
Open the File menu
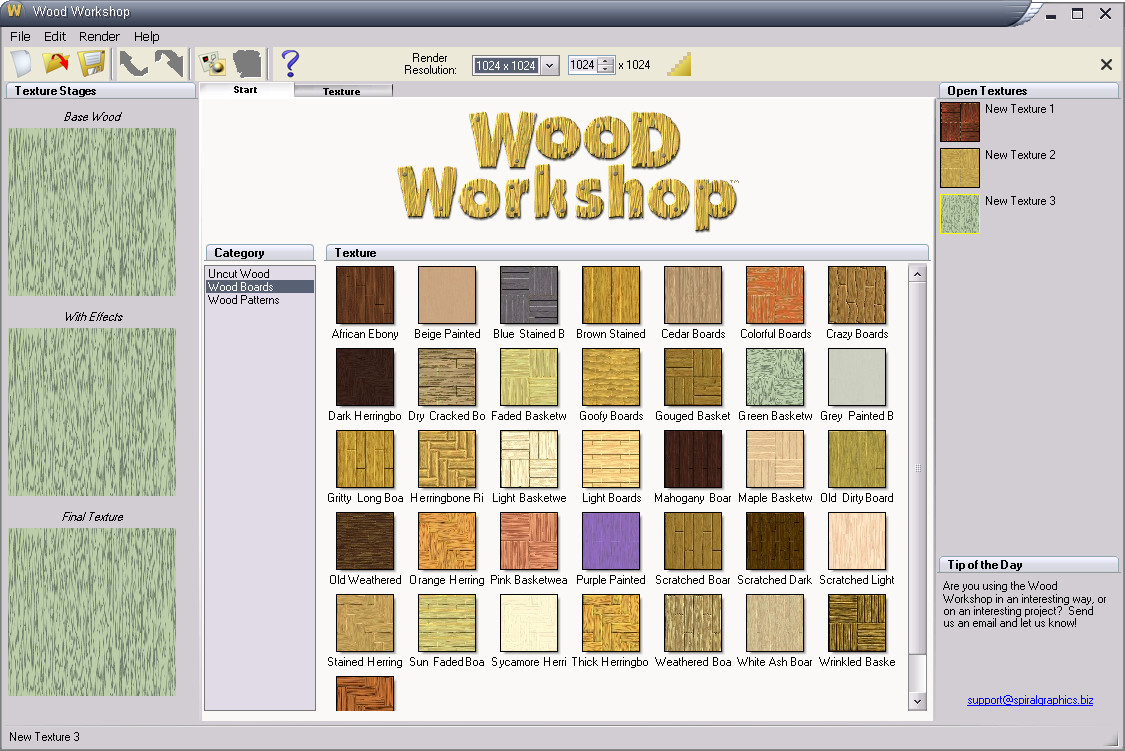pyautogui.click(x=20, y=37)
